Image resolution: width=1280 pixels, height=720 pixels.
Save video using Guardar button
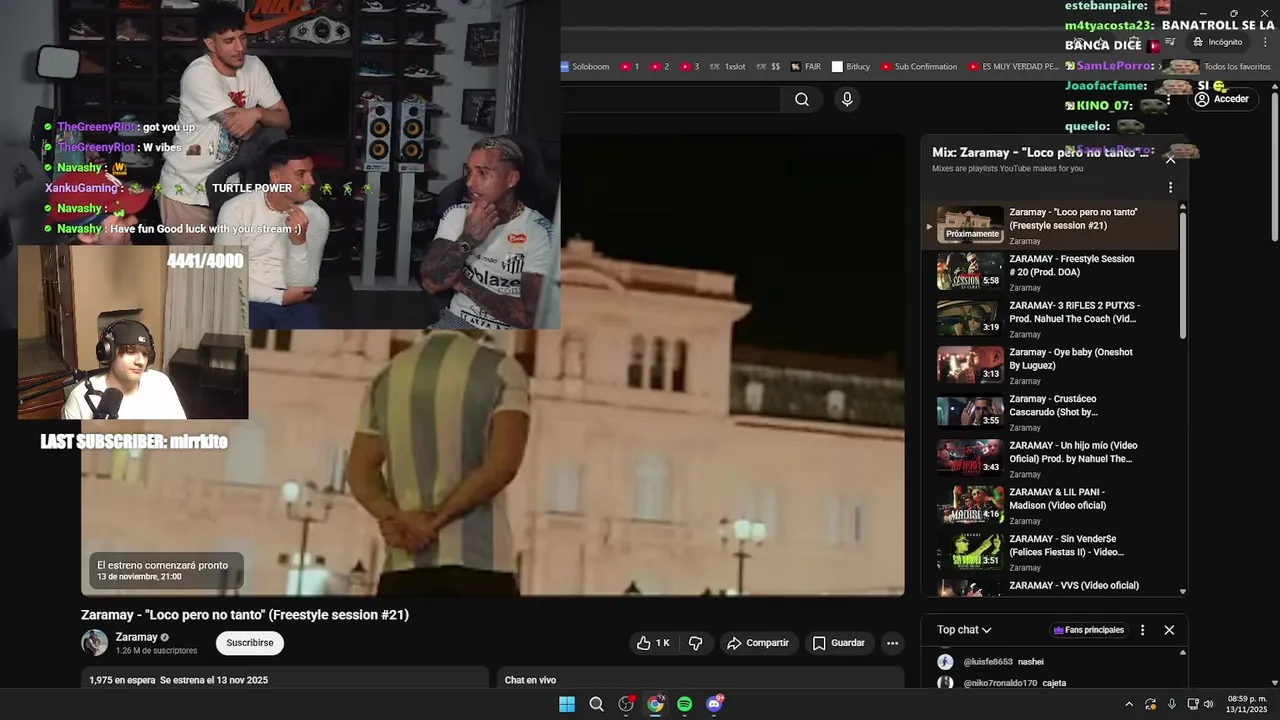point(838,643)
